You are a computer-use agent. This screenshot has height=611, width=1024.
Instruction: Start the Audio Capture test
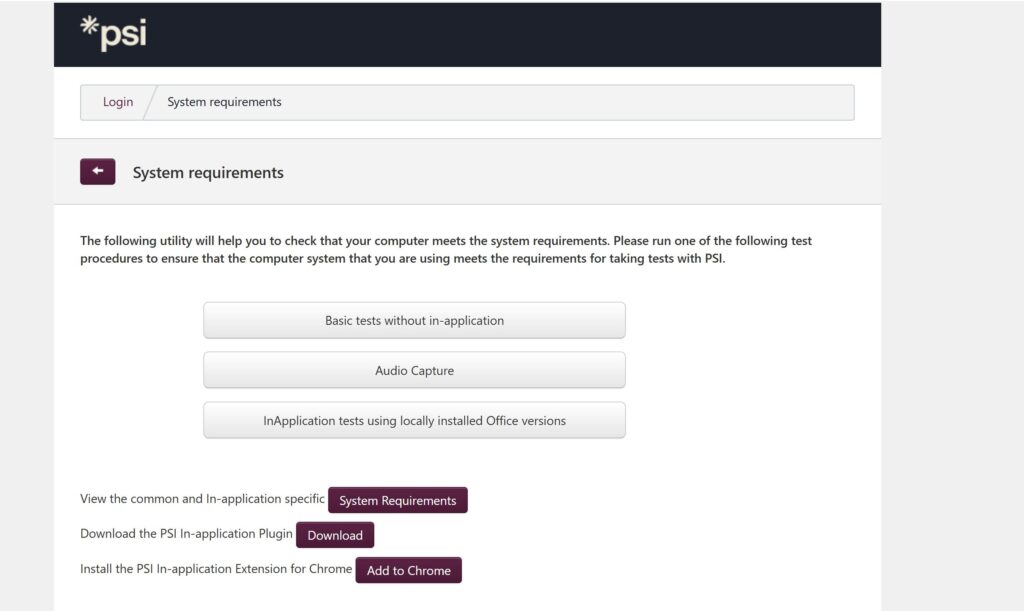(x=414, y=370)
